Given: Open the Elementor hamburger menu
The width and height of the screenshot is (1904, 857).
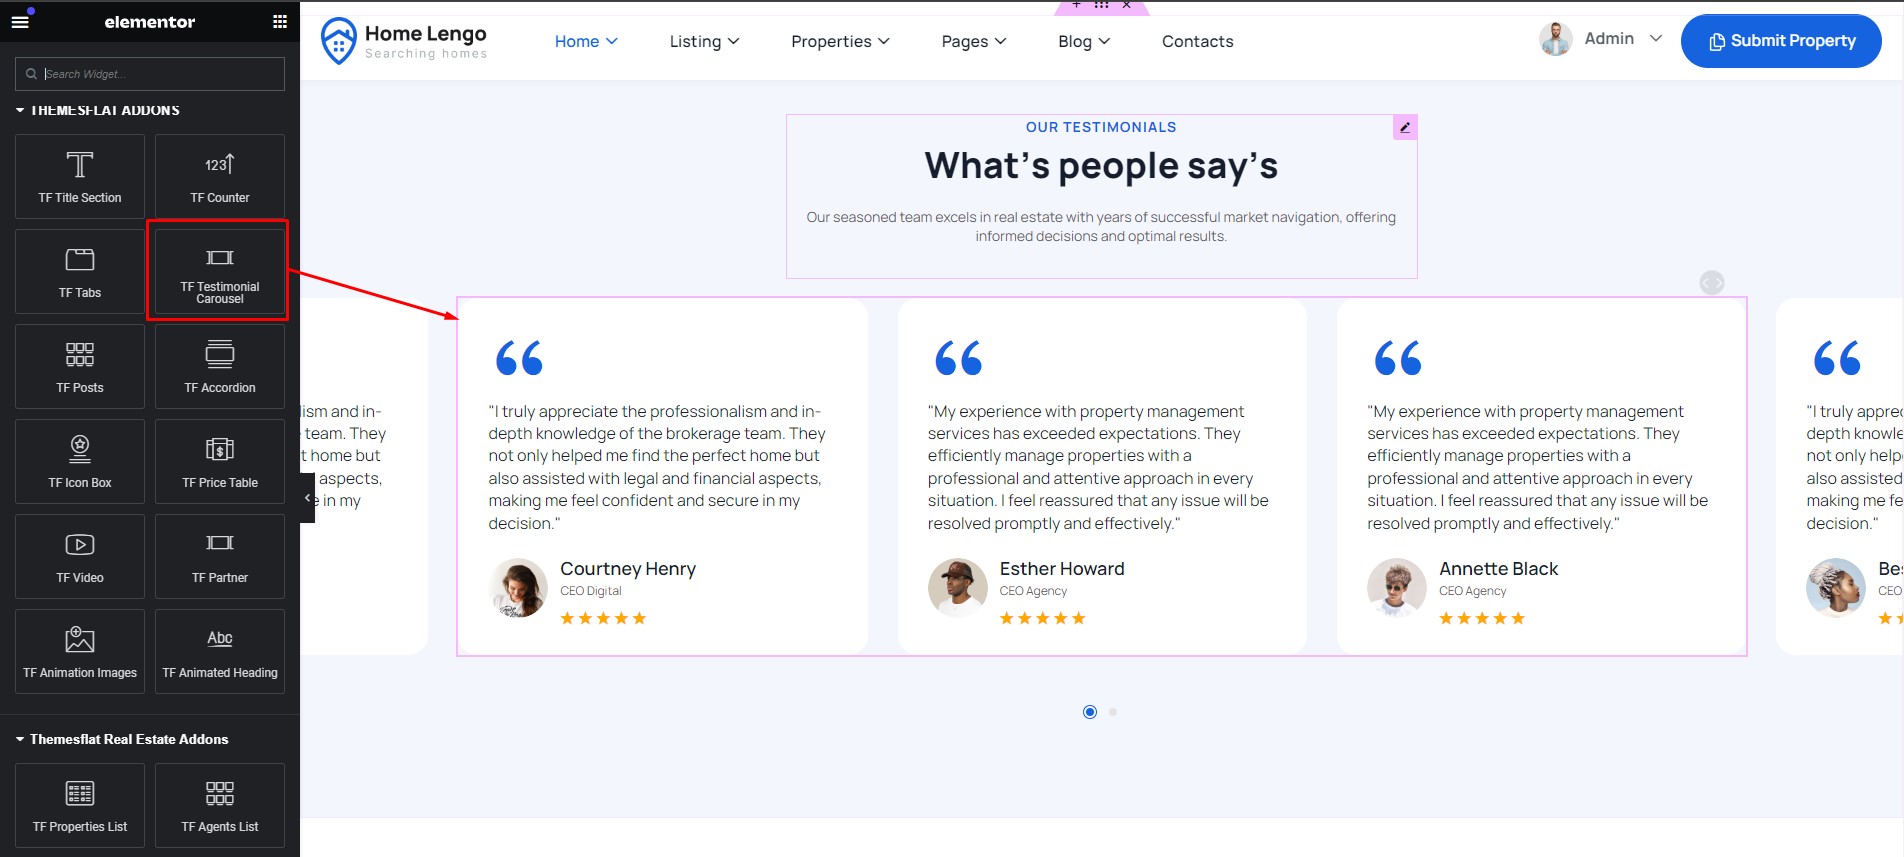Looking at the screenshot, I should point(20,21).
